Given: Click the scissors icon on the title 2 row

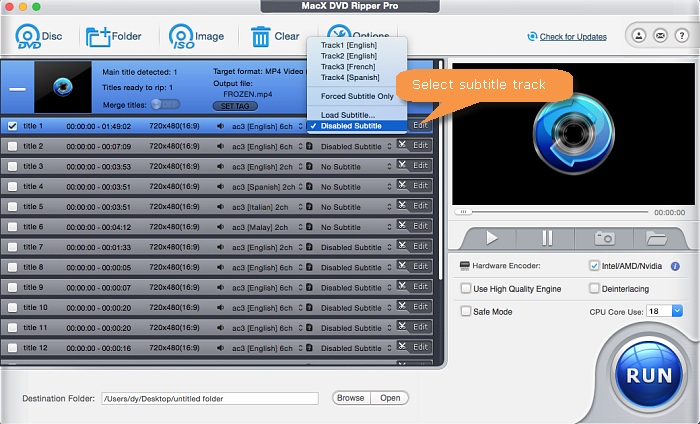Looking at the screenshot, I should pyautogui.click(x=402, y=145).
